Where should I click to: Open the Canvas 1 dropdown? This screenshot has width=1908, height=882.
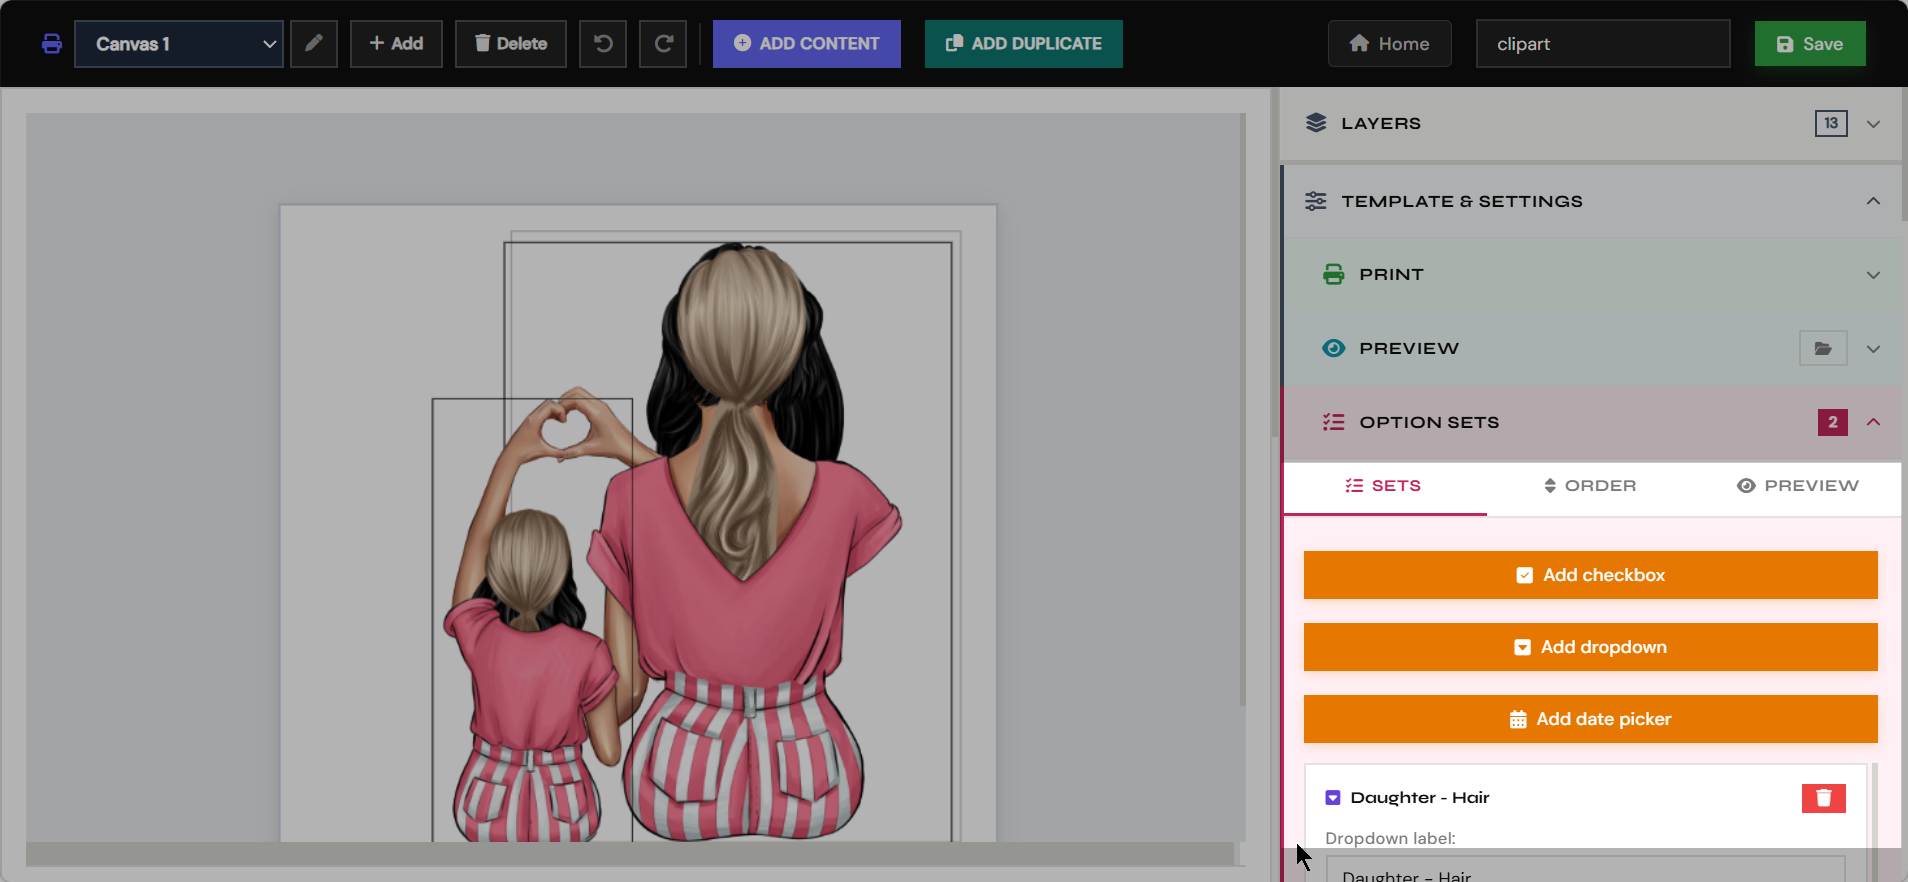pyautogui.click(x=179, y=44)
